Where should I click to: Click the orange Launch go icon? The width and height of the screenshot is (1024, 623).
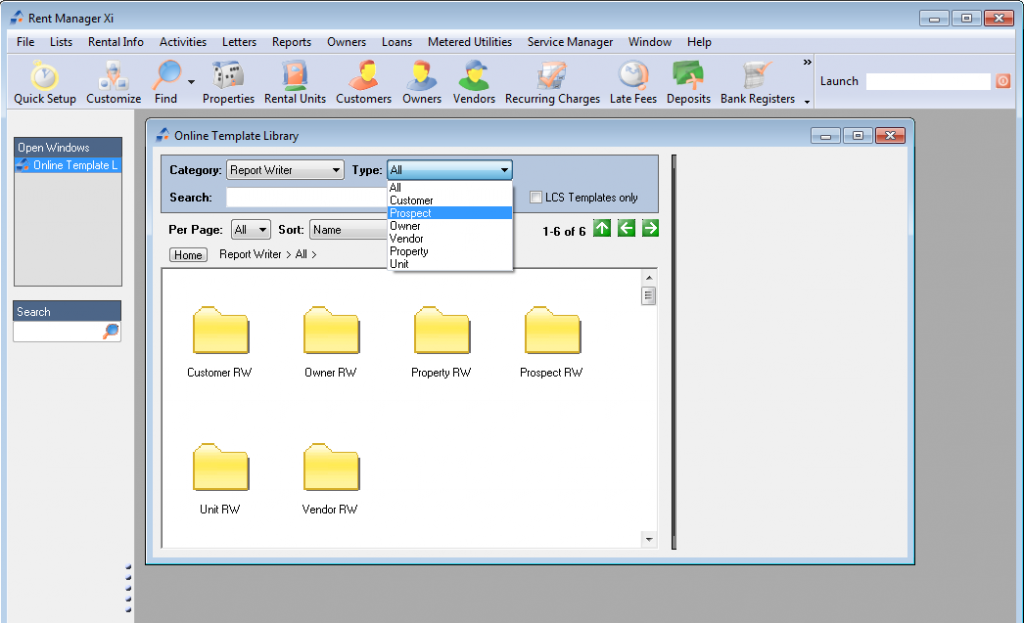(1003, 81)
